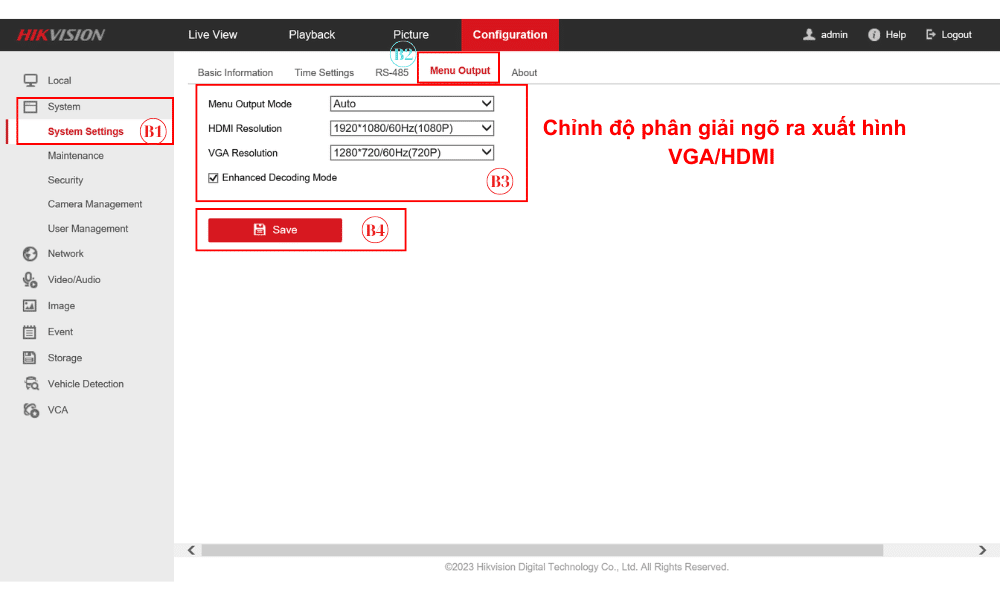Click the Vehicle Detection car icon
1000x600 pixels.
click(x=30, y=384)
